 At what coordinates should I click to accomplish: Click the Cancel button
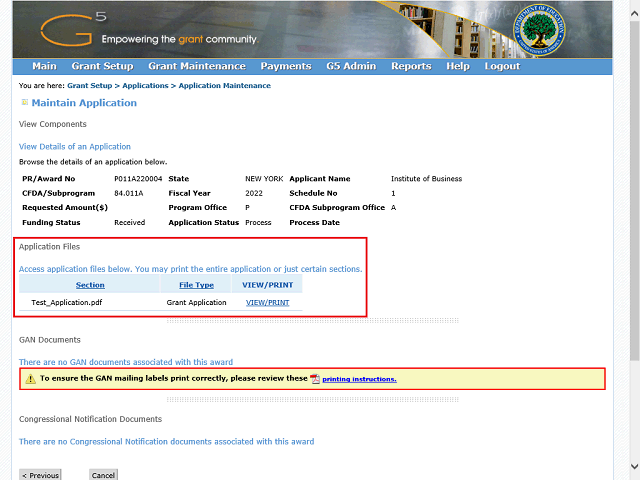pos(103,475)
